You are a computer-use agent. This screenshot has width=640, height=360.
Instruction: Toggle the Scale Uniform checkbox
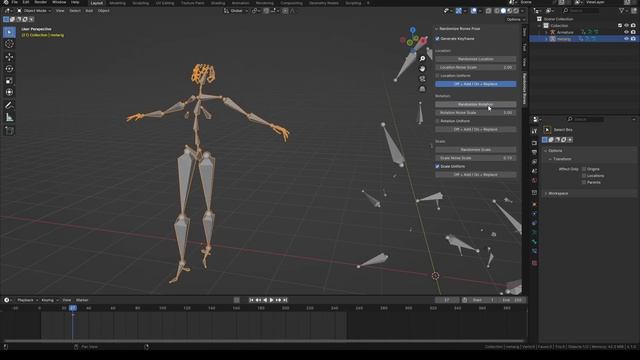pyautogui.click(x=437, y=167)
